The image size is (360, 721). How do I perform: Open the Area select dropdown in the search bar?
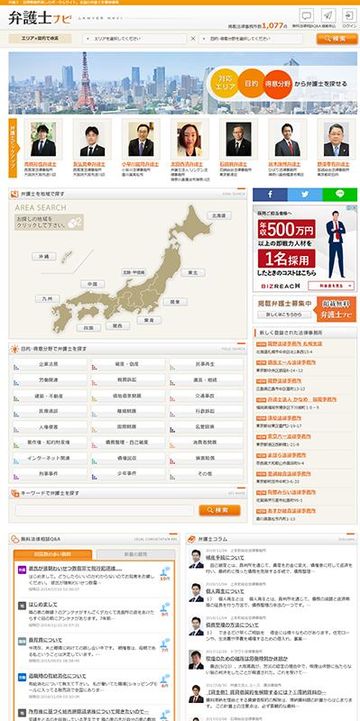coord(135,39)
